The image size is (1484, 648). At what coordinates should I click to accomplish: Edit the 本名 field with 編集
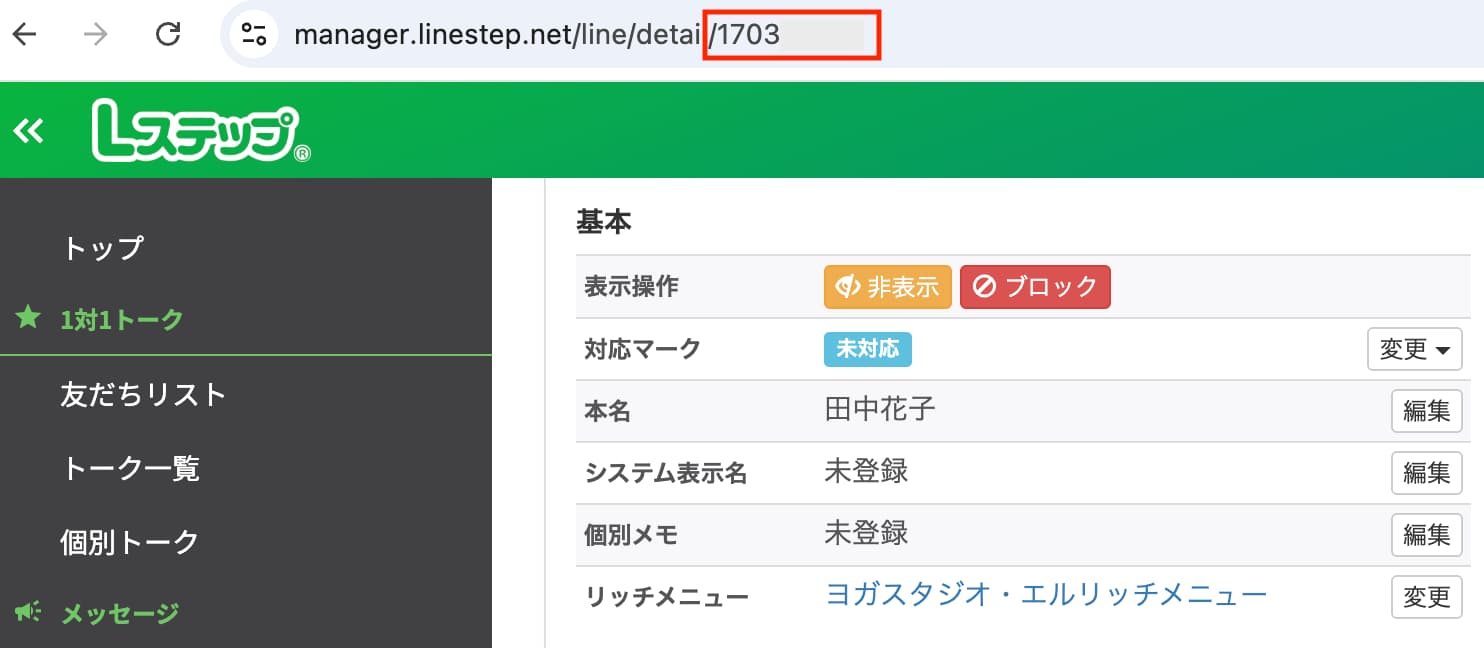(1426, 411)
